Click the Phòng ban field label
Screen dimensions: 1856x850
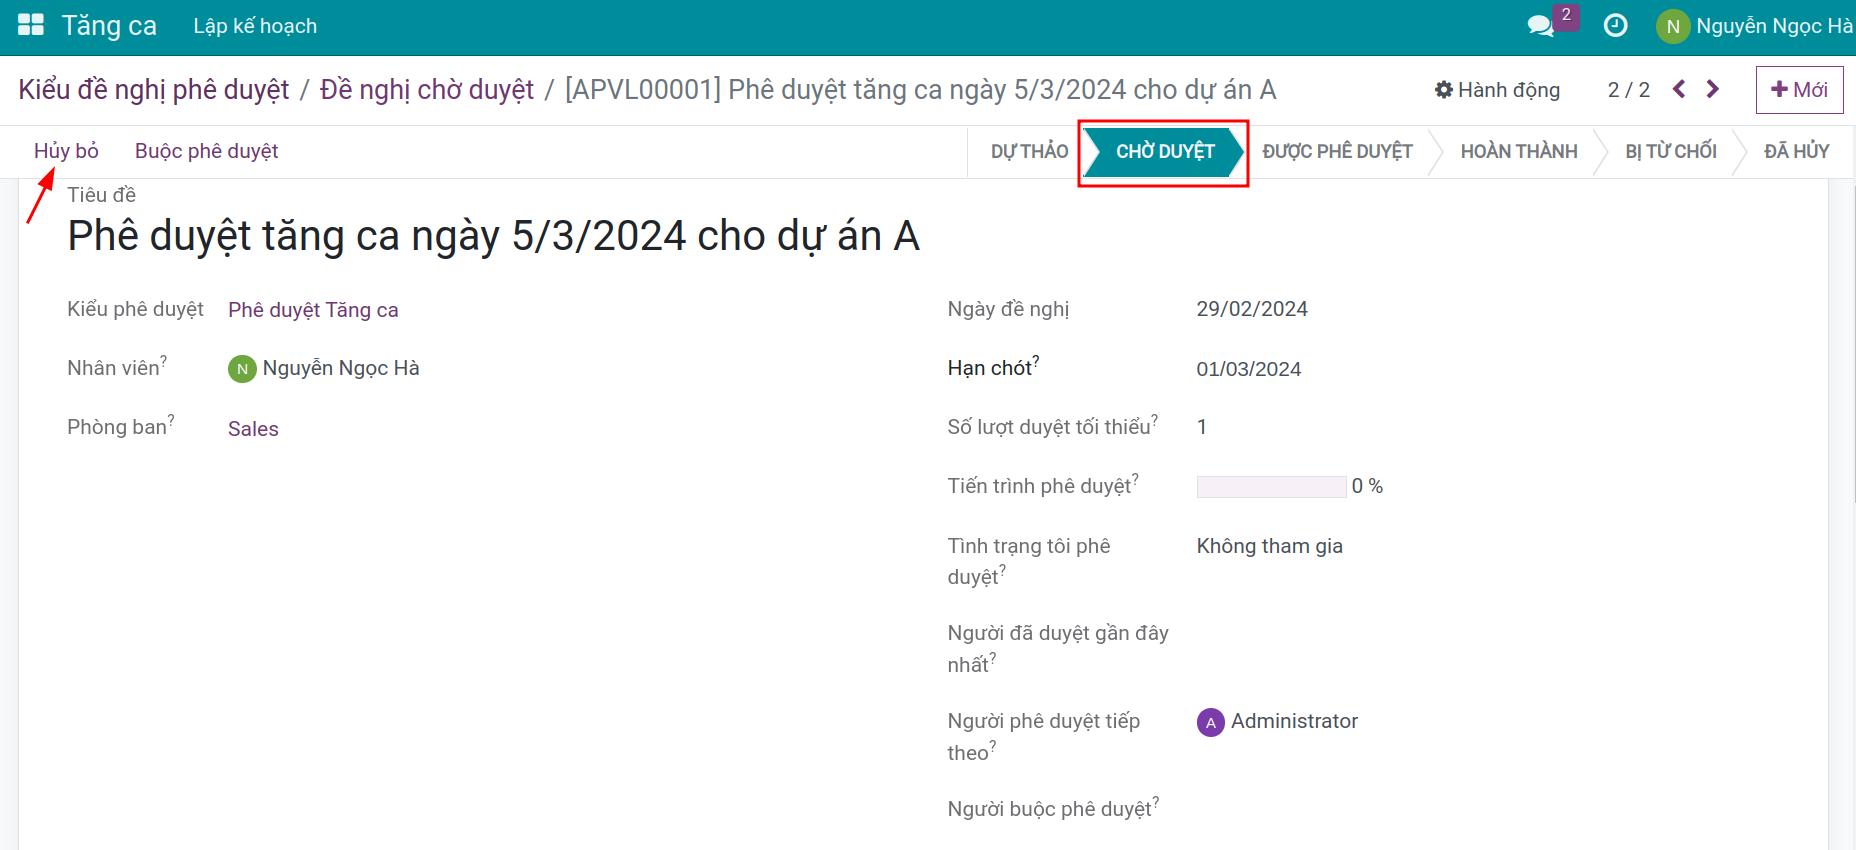(x=121, y=426)
